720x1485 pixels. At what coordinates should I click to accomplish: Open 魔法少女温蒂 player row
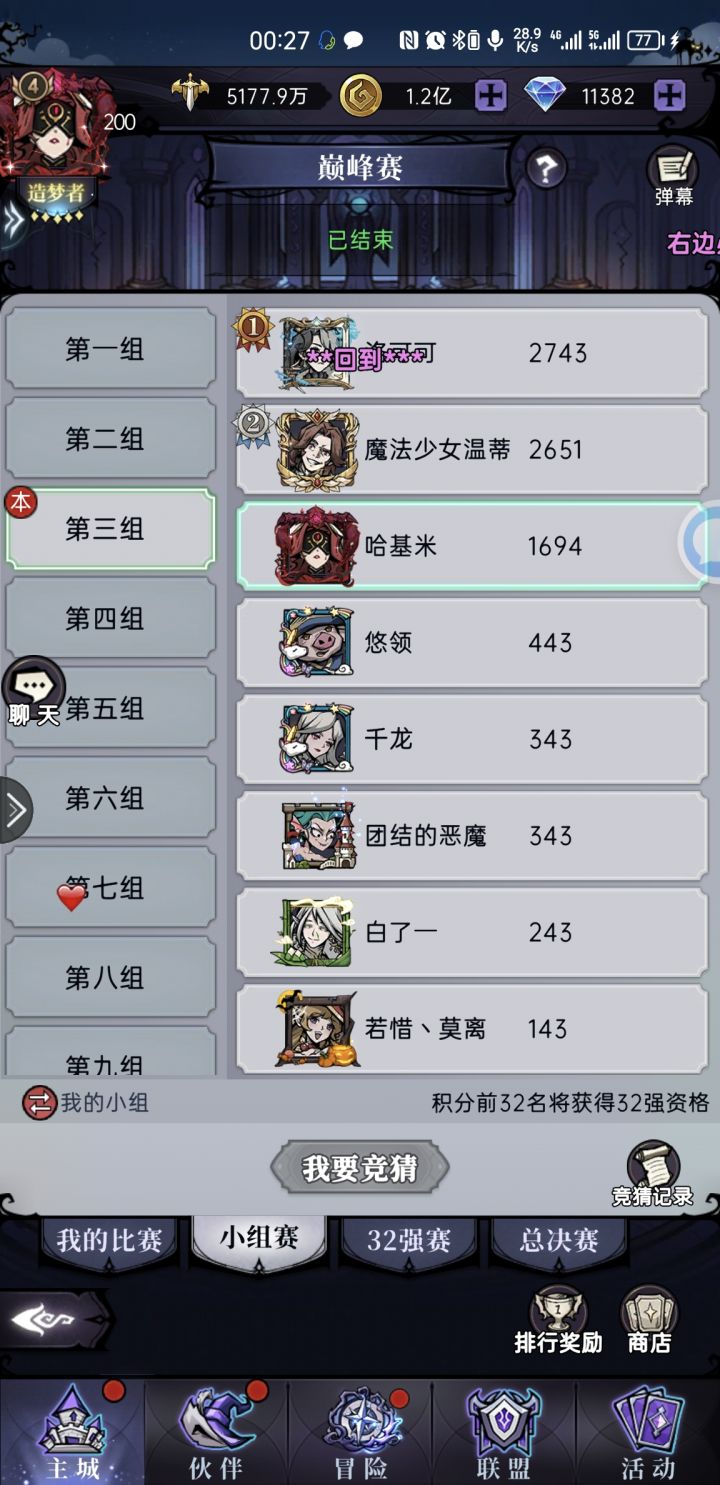click(x=472, y=449)
